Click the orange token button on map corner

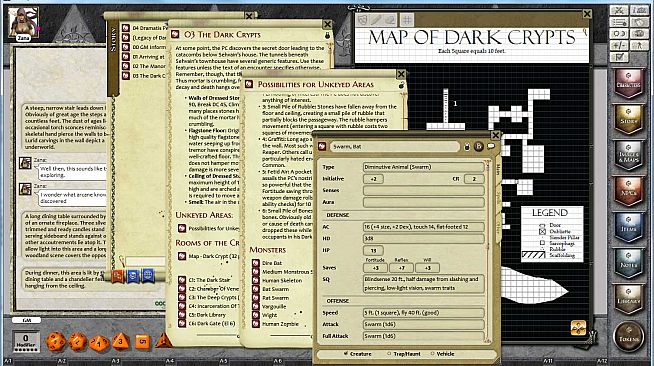pos(578,328)
